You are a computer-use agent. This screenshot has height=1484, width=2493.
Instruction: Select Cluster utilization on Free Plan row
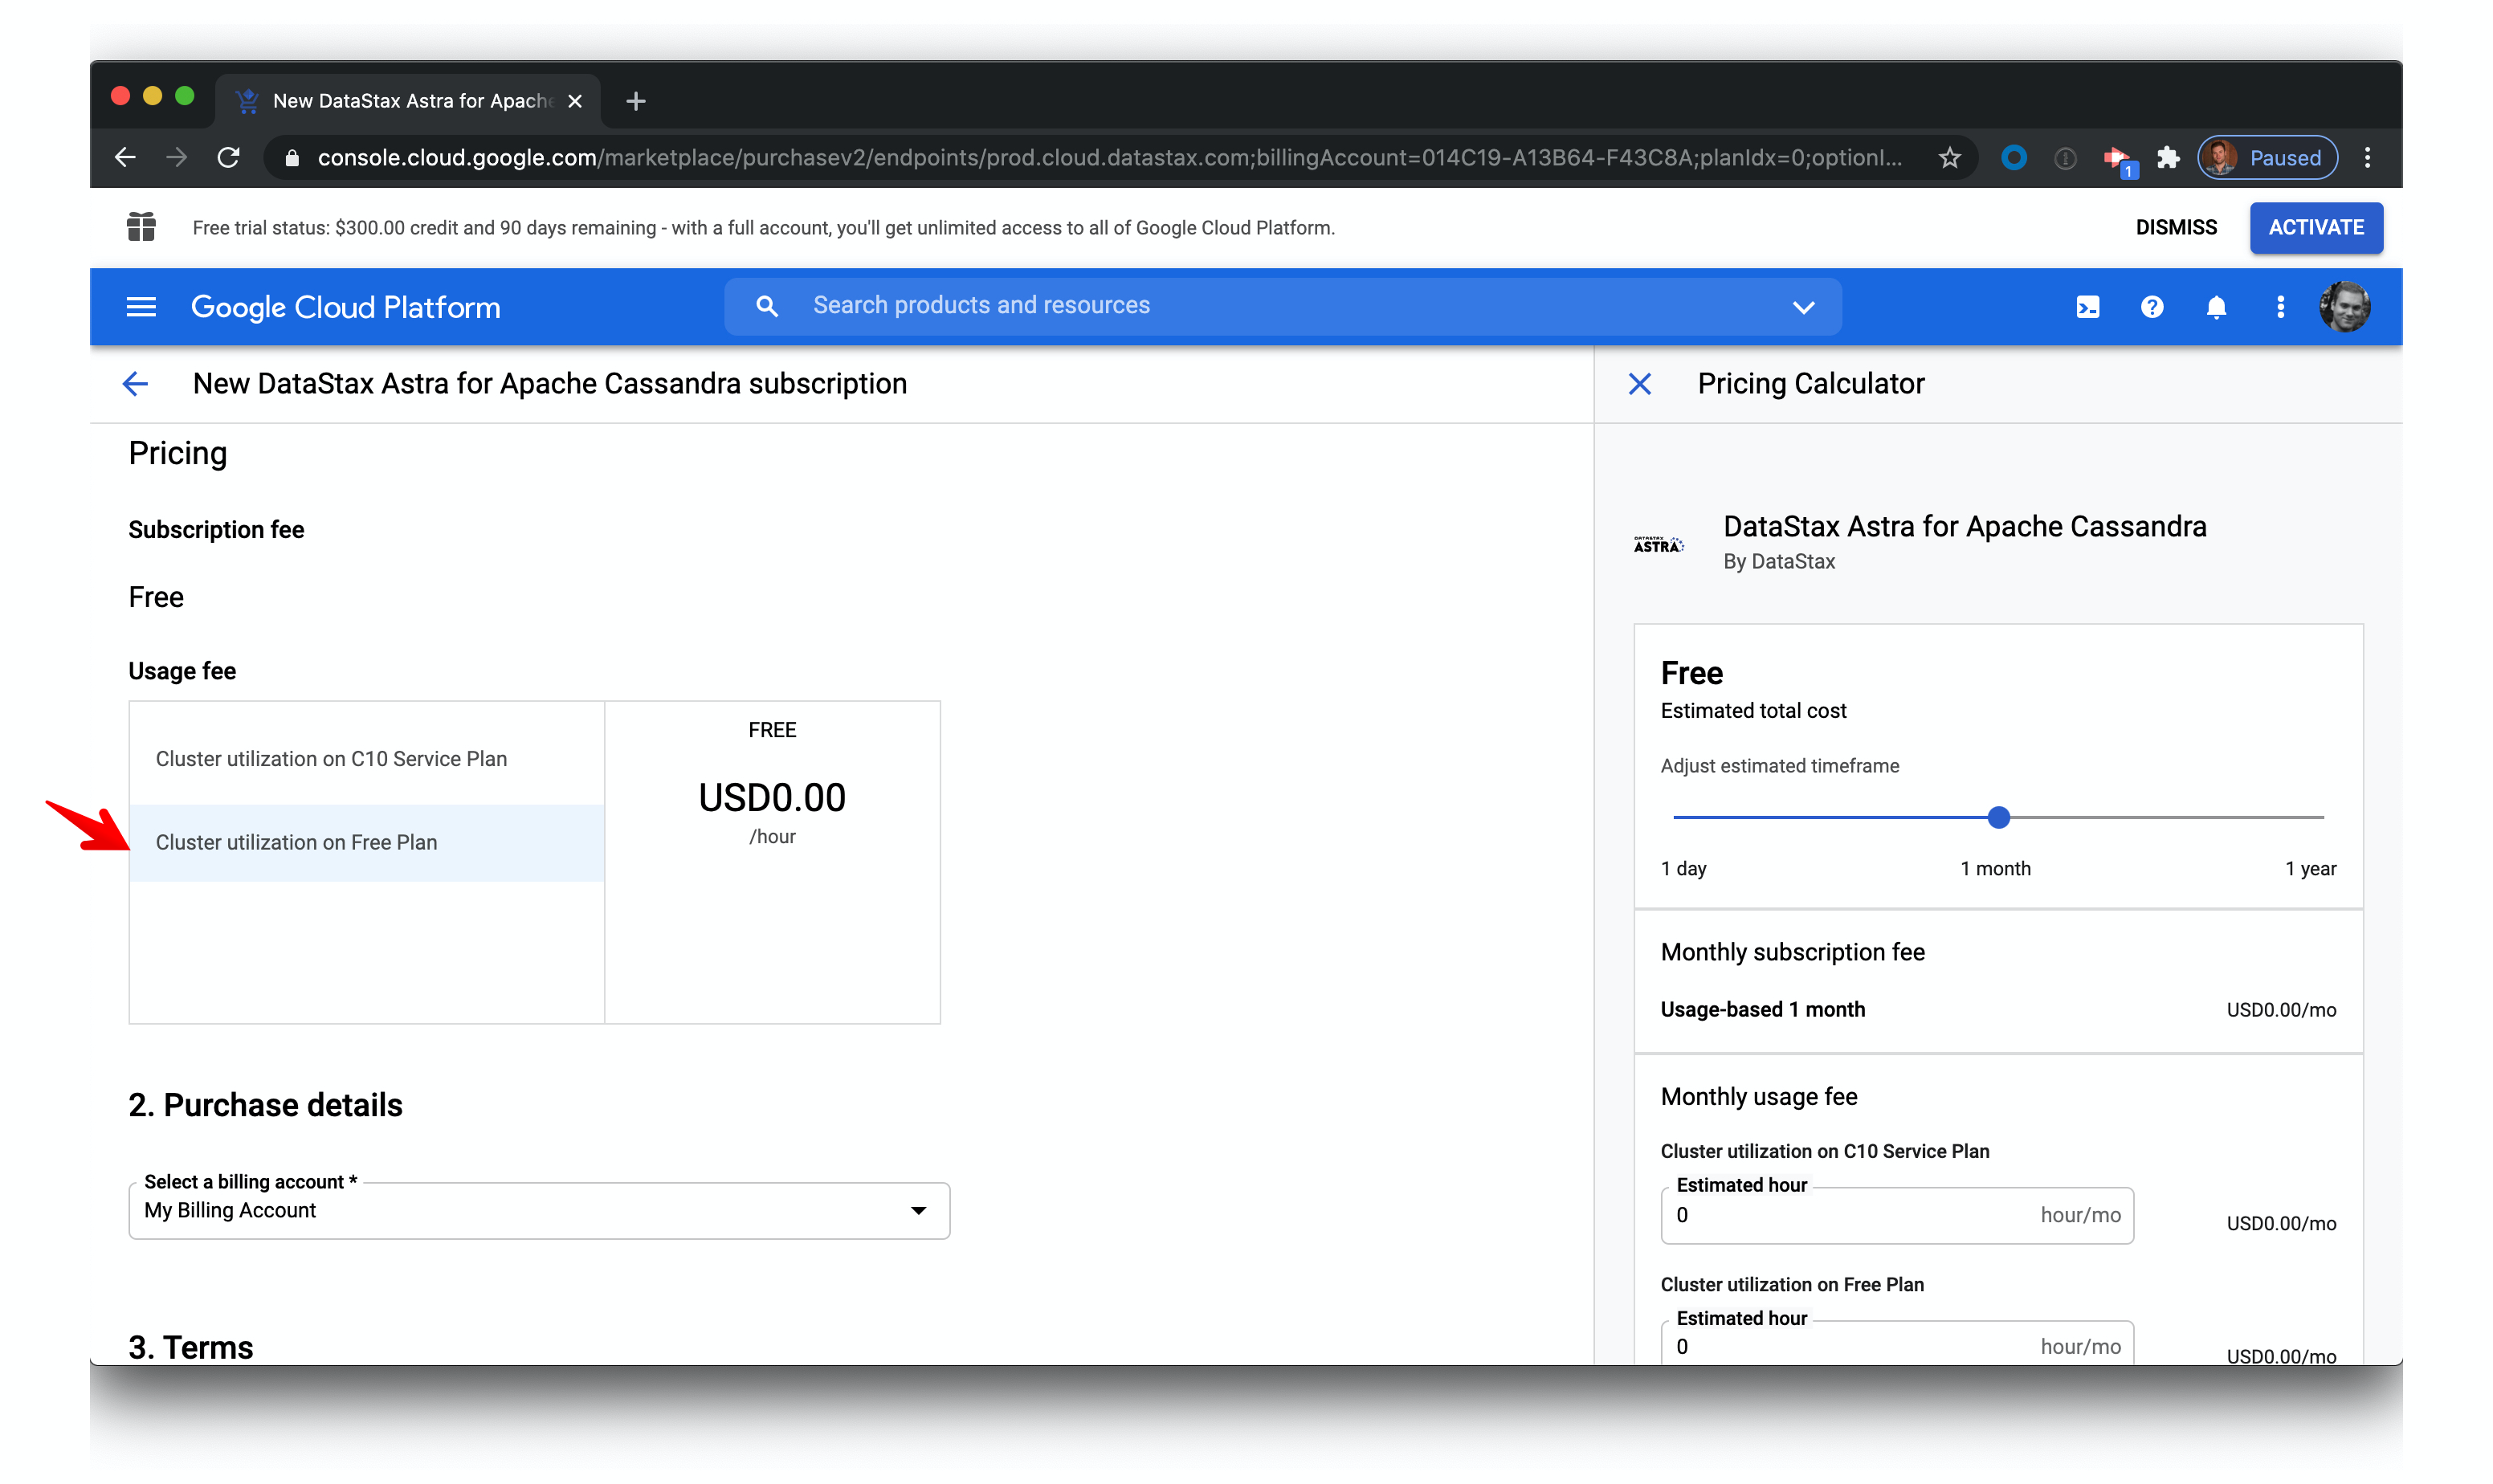pyautogui.click(x=366, y=843)
